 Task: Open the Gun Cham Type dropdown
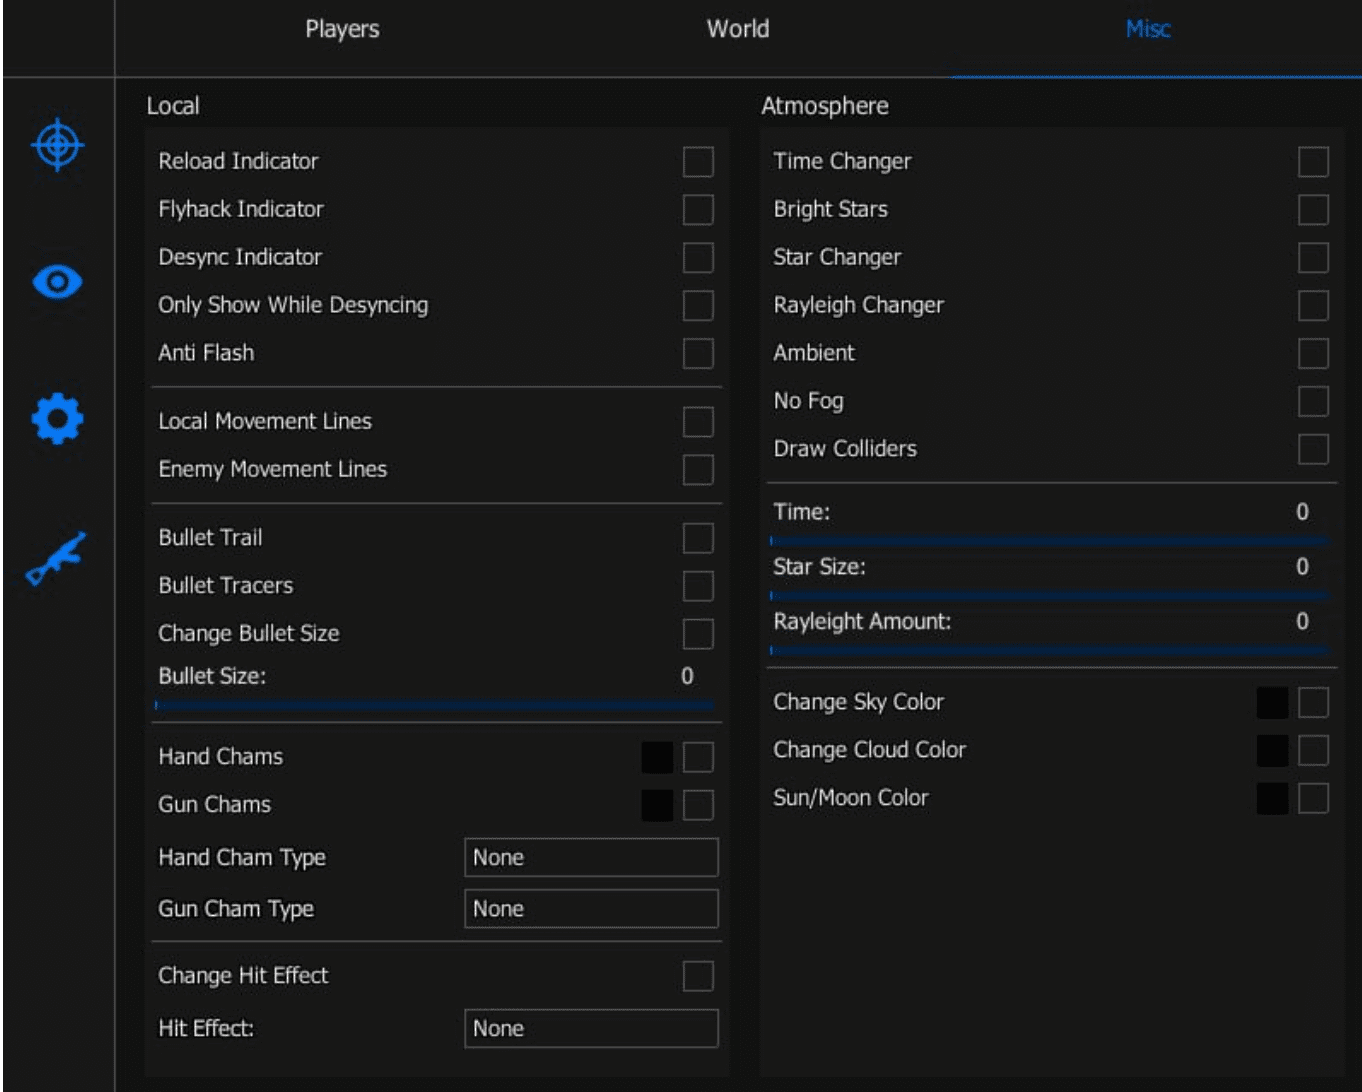(x=591, y=909)
